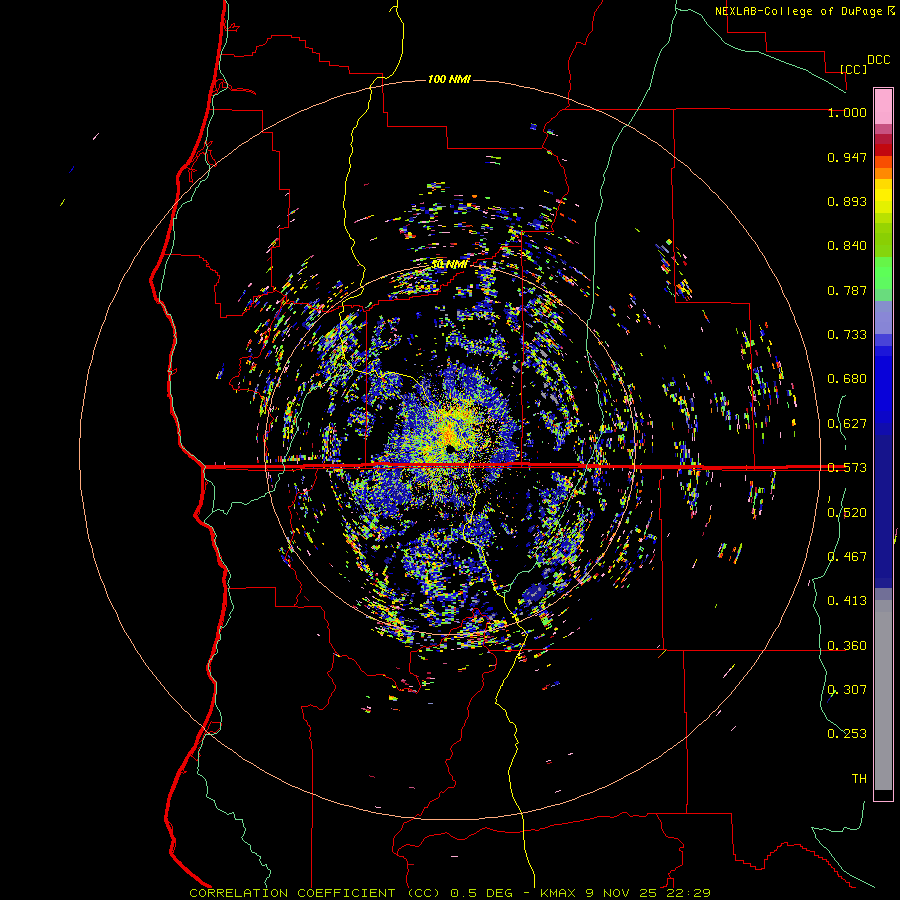Viewport: 900px width, 900px height.
Task: Click the 0.787 scale value
Action: (847, 290)
